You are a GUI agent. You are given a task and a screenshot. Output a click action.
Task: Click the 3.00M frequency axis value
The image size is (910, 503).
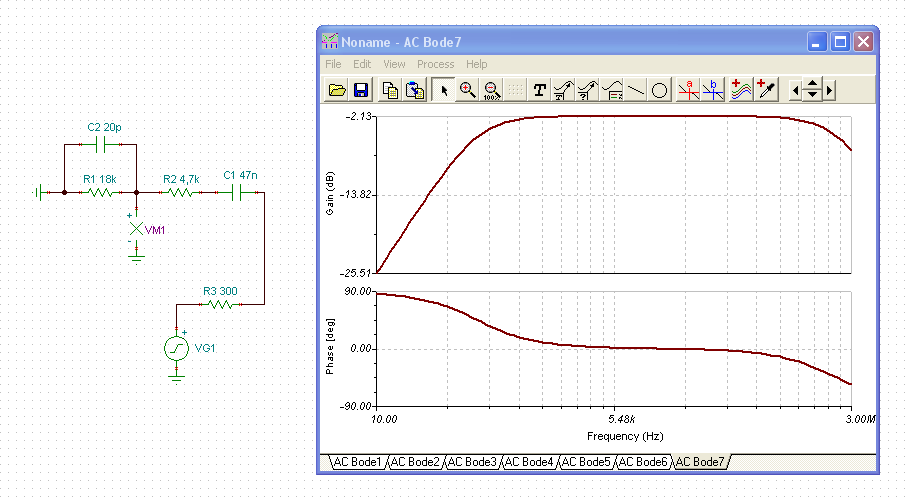tap(860, 419)
